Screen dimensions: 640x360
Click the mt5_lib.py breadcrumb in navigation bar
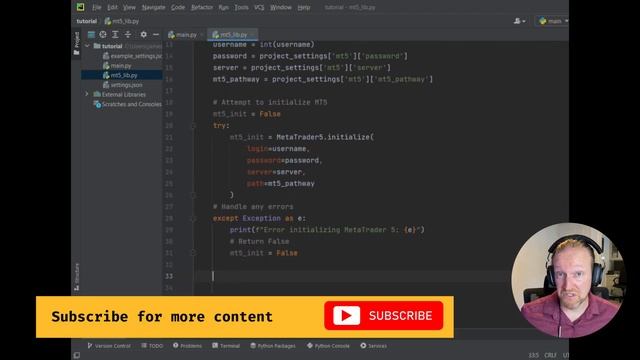[122, 21]
